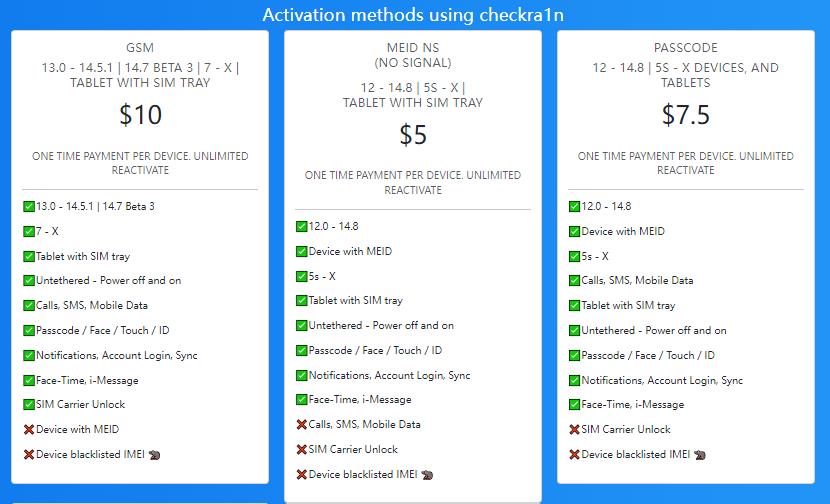Click 'Activation methods using checkra1n' page heading
The width and height of the screenshot is (830, 504).
click(x=413, y=14)
